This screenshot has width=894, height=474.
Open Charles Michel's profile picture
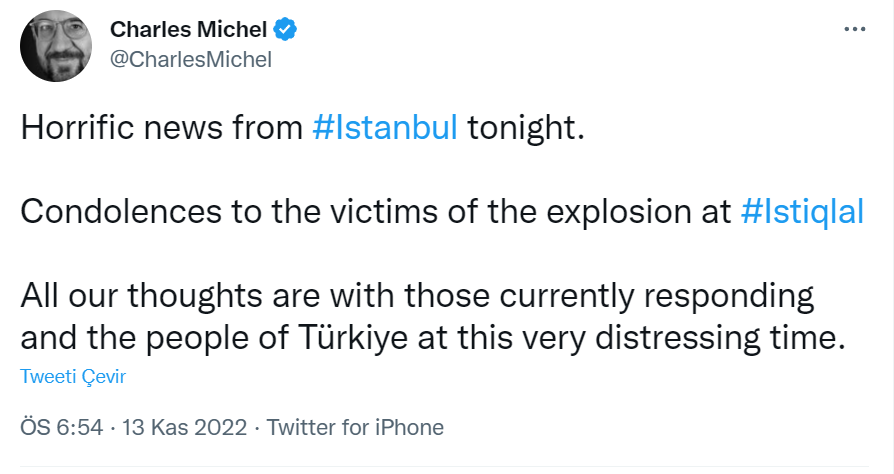[x=56, y=46]
